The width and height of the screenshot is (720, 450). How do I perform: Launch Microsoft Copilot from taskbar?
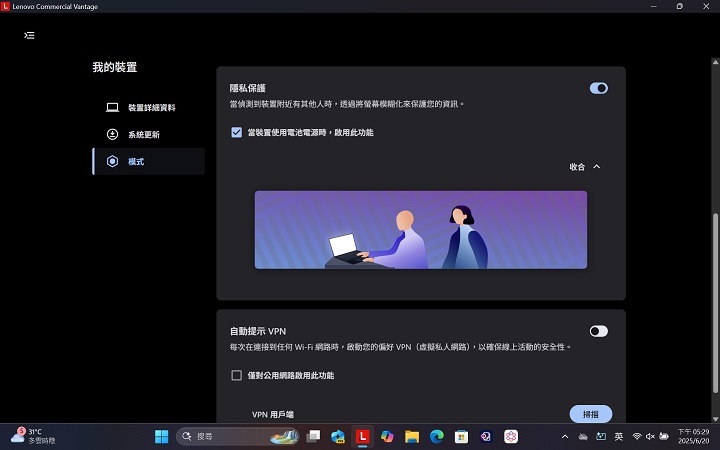coord(387,436)
